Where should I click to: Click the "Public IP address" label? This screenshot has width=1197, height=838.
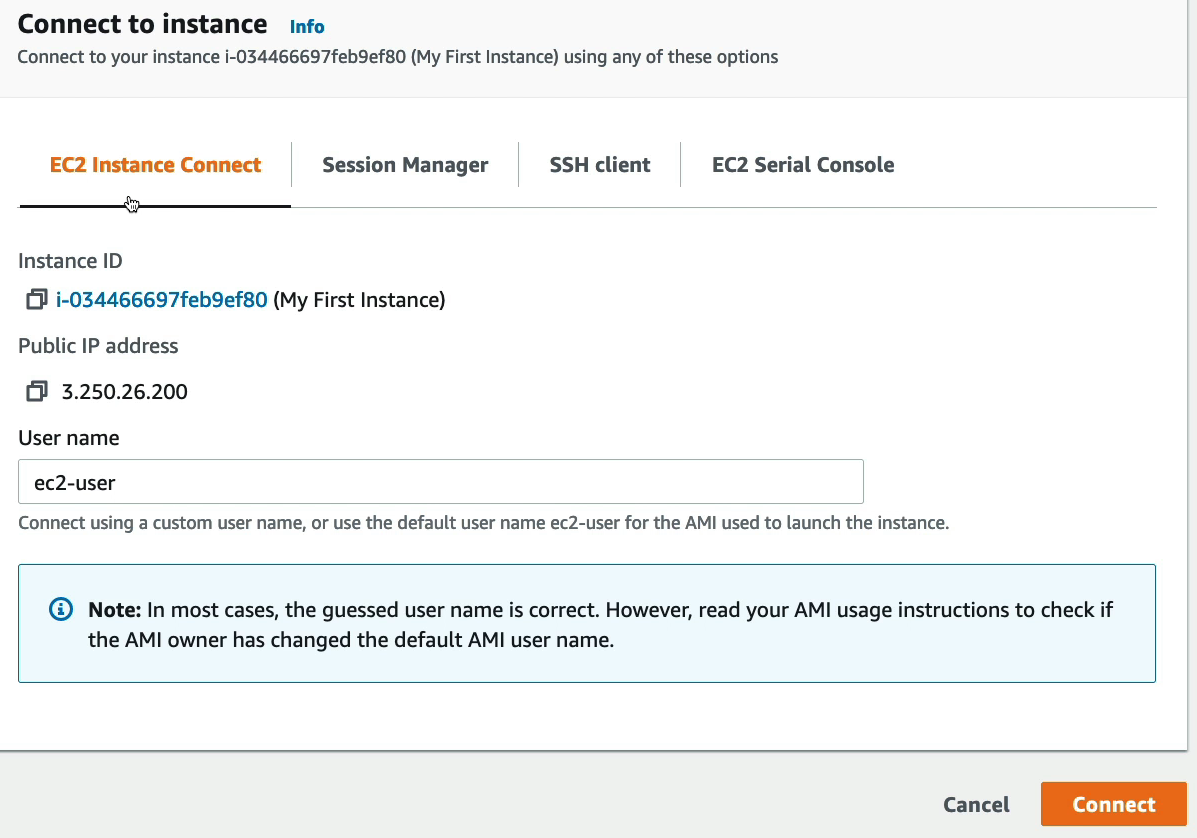98,346
